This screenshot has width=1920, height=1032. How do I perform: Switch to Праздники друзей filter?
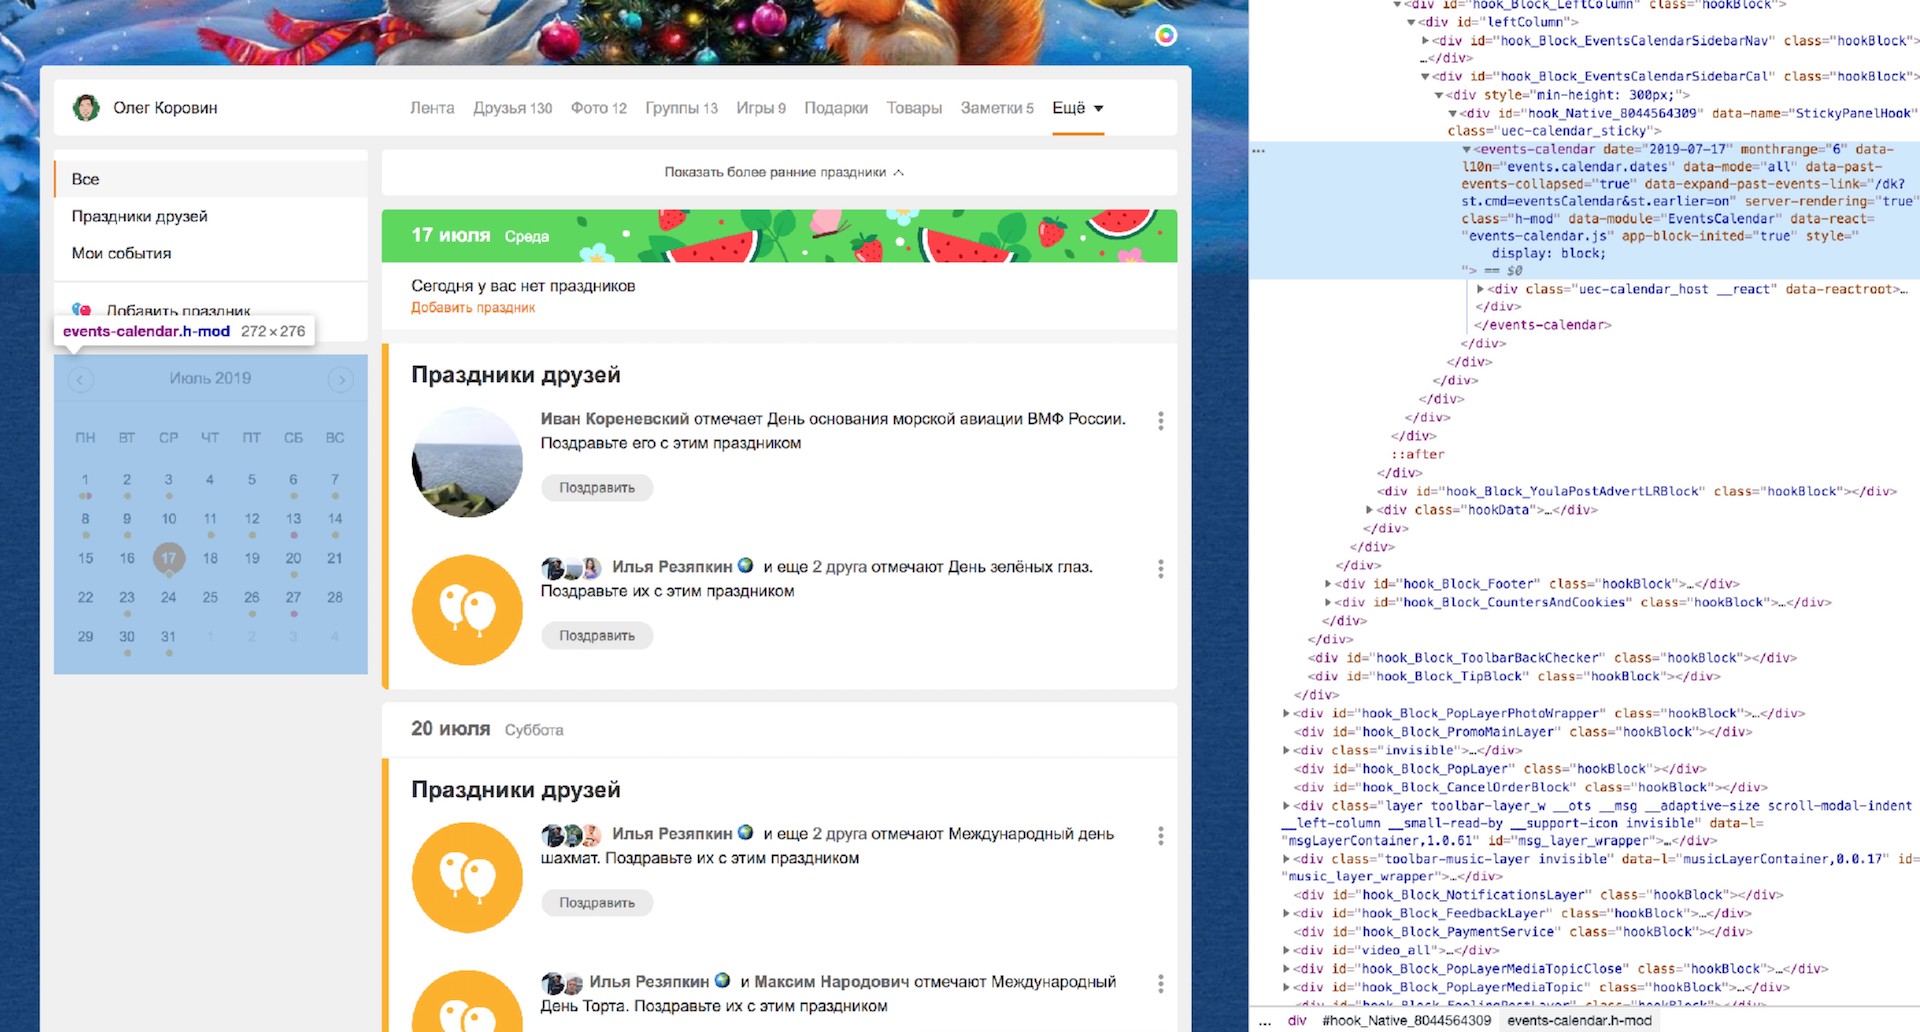pos(140,216)
